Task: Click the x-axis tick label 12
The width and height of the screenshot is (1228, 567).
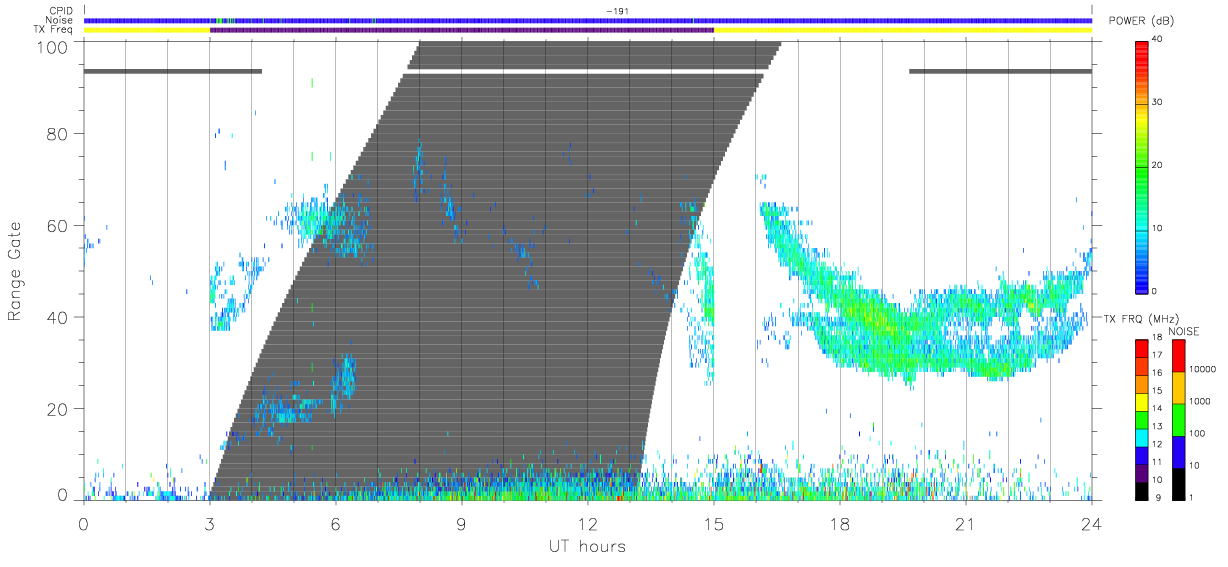Action: pyautogui.click(x=588, y=522)
